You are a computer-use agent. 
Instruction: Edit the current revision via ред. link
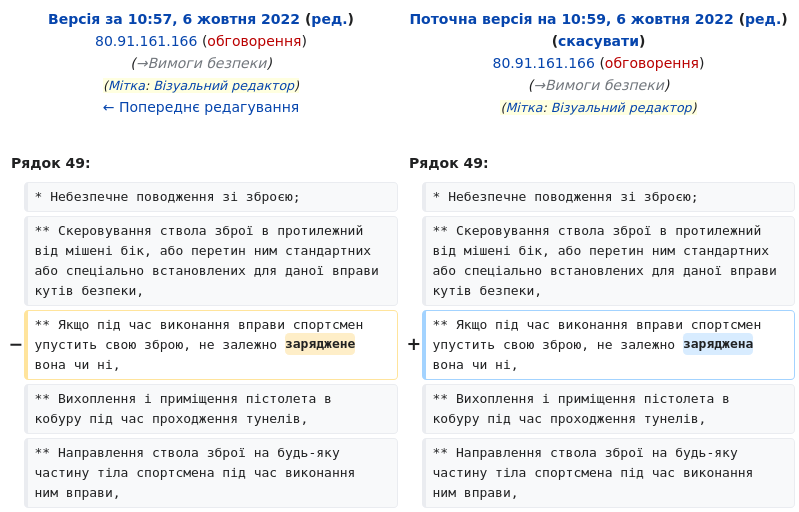(763, 19)
